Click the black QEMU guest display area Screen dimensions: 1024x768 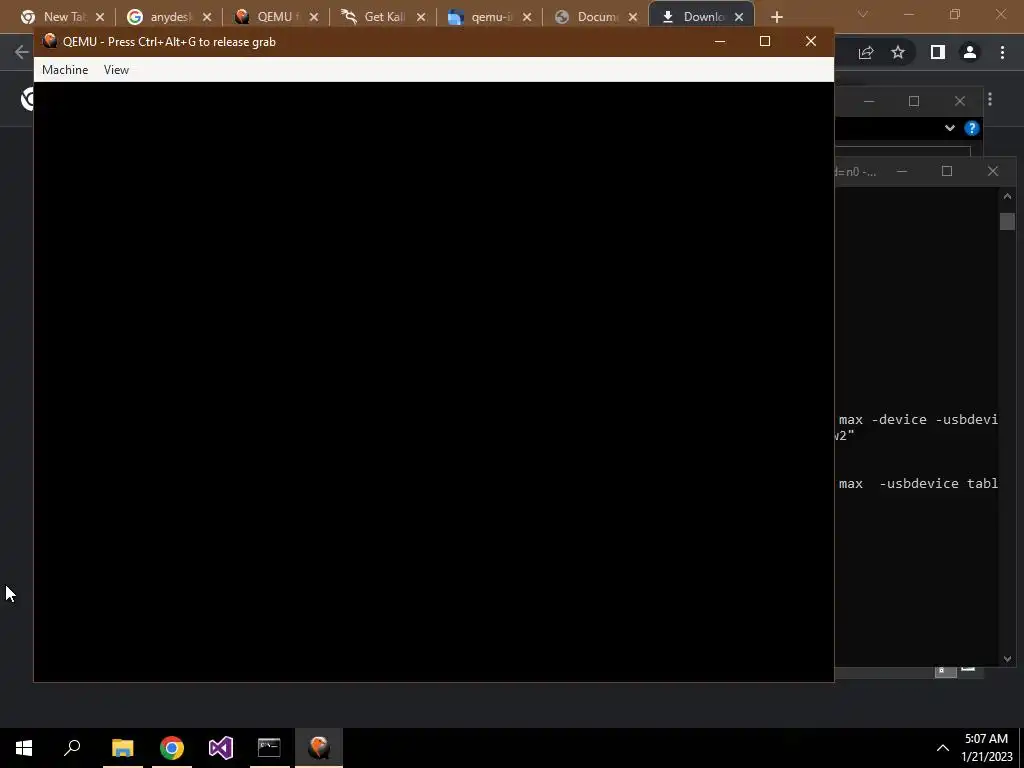point(434,382)
